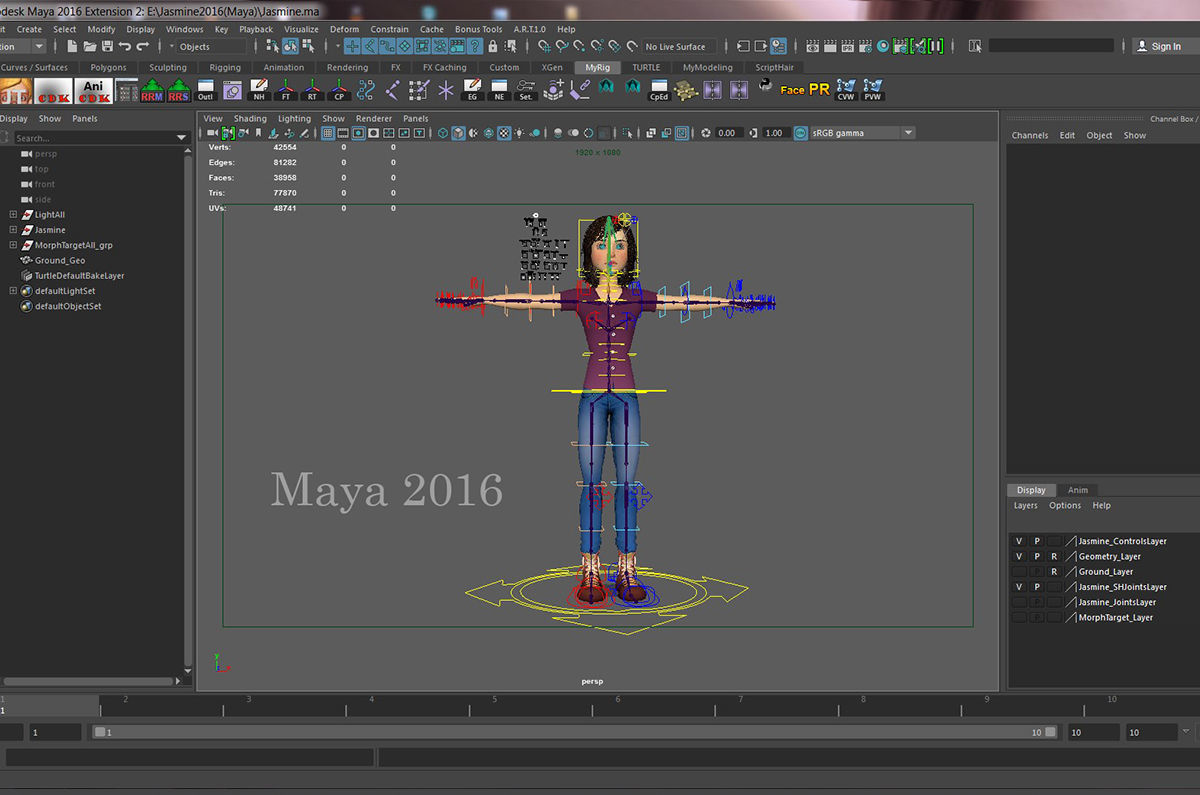This screenshot has width=1200, height=795.
Task: Toggle Geometry_Layer visibility V box
Action: pos(1019,556)
